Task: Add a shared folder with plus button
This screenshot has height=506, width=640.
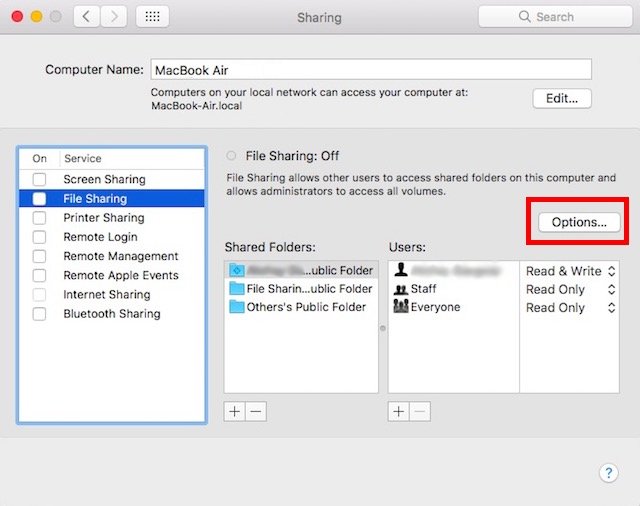Action: coord(234,411)
